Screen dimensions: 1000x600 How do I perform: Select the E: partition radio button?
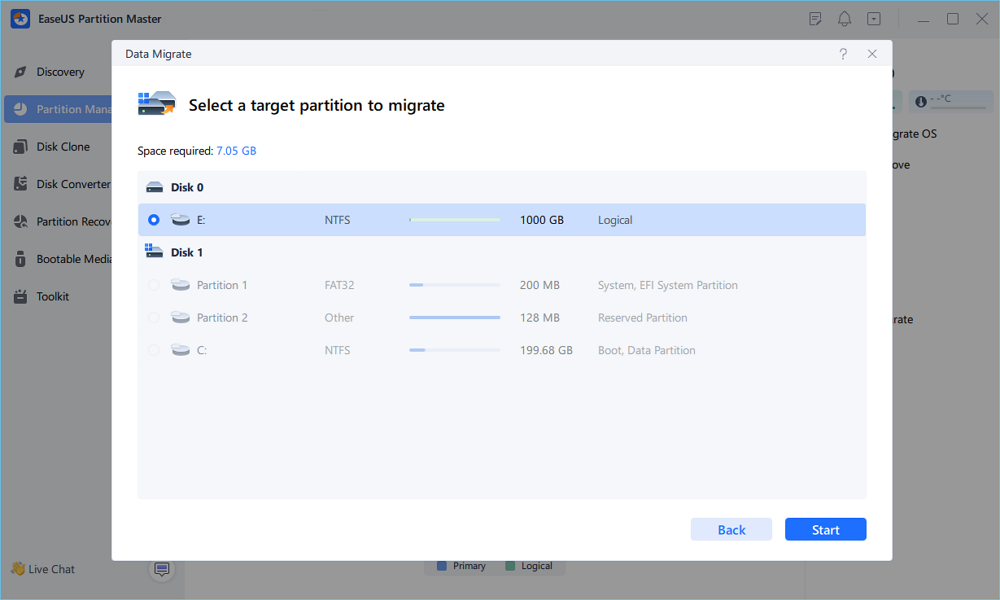(x=154, y=220)
